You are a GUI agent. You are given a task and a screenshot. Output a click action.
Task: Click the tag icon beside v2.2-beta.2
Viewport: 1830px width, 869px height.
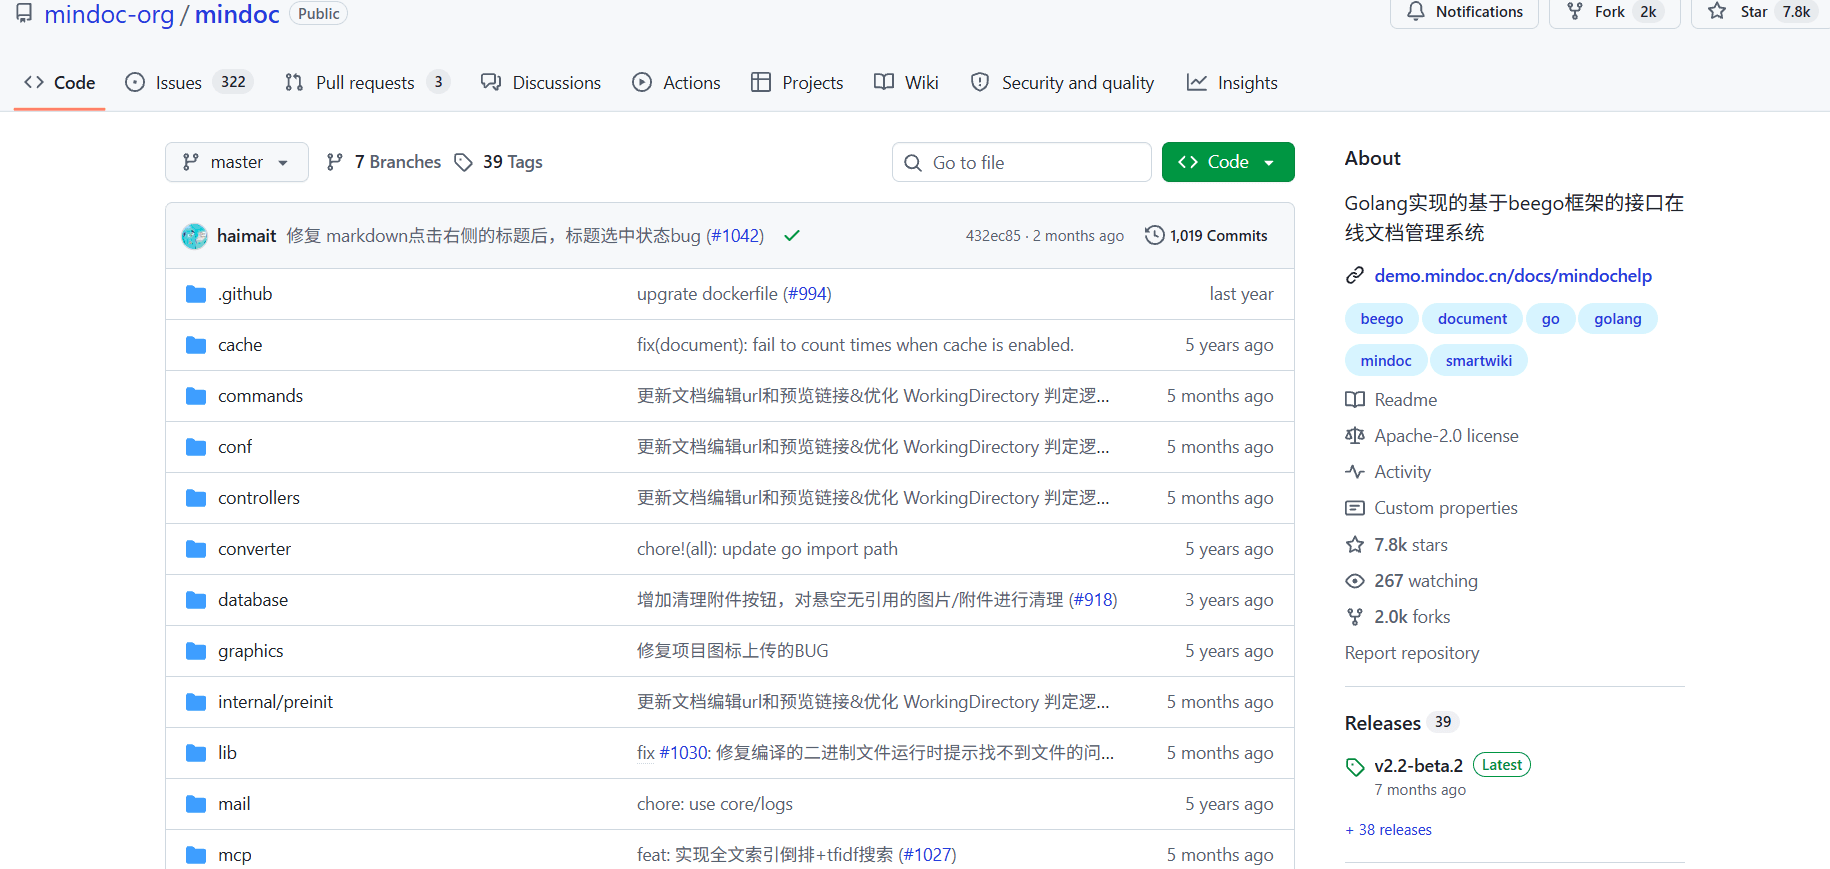pyautogui.click(x=1355, y=767)
